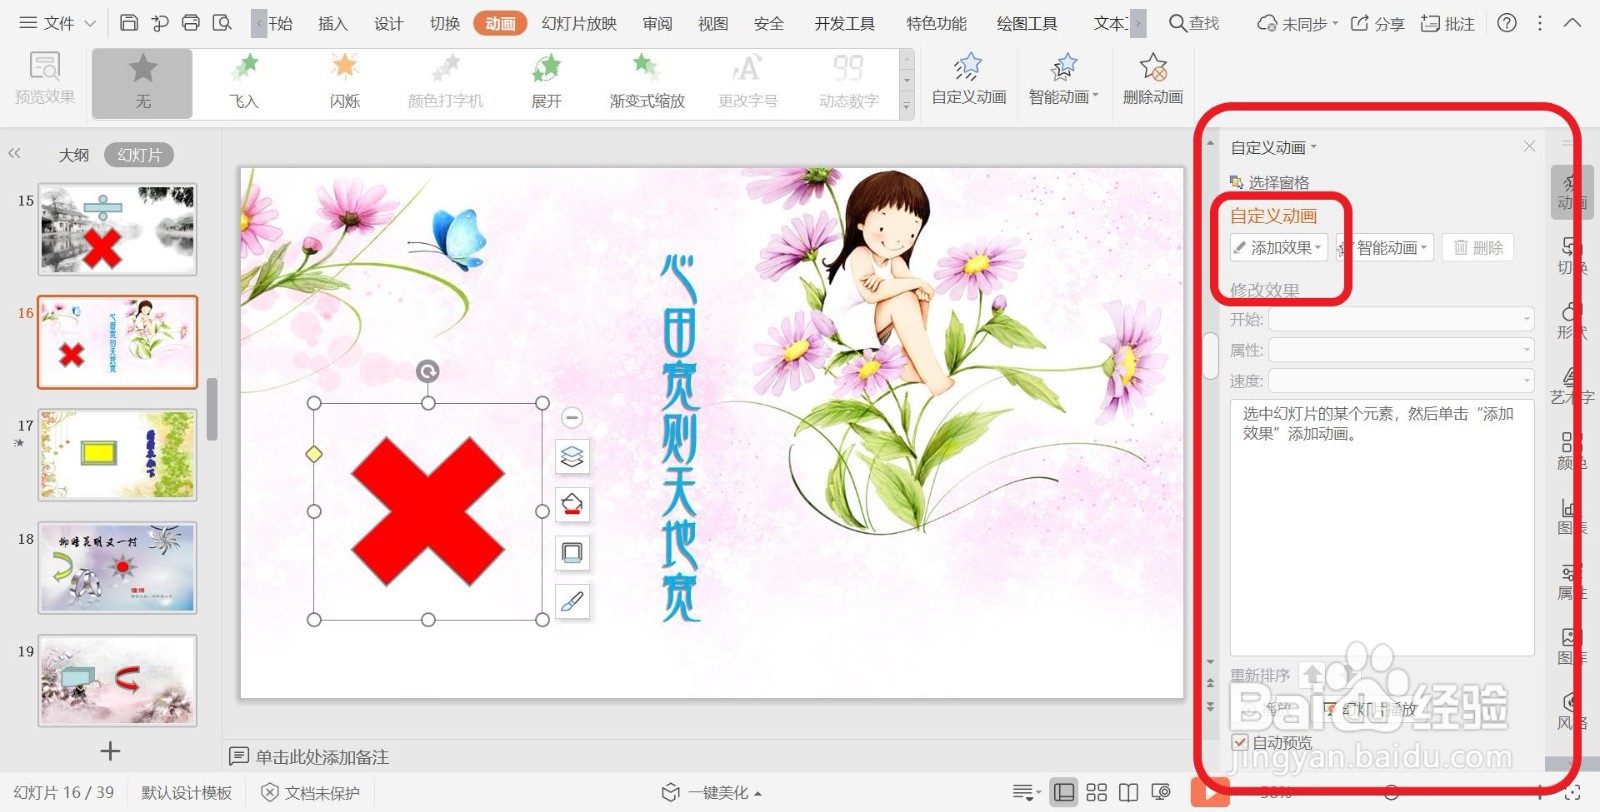Click the shape fill floating icon
This screenshot has width=1600, height=812.
pos(572,505)
